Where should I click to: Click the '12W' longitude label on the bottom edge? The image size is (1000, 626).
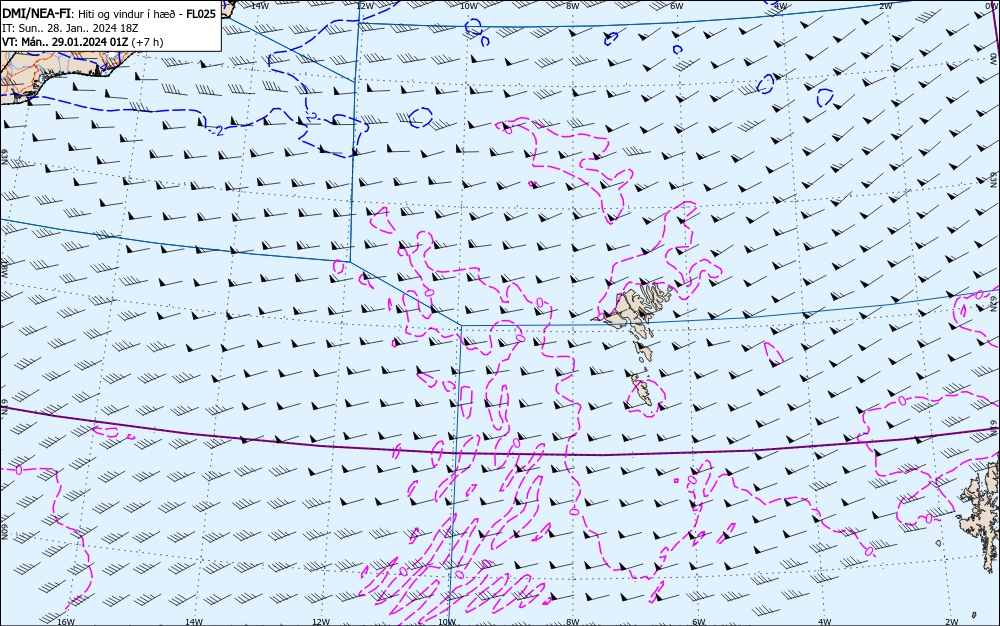321,622
